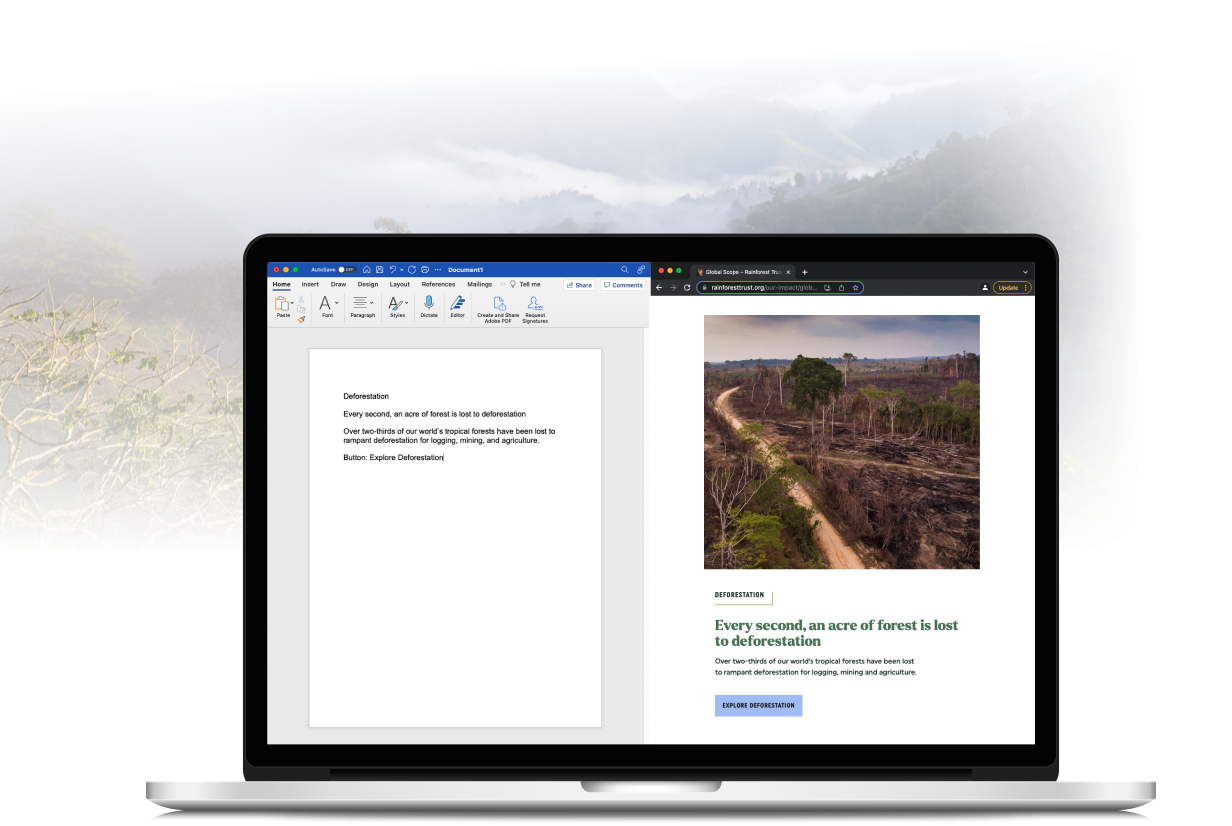The height and width of the screenshot is (826, 1232).
Task: Reload the Rainforest Trust page
Action: point(687,287)
